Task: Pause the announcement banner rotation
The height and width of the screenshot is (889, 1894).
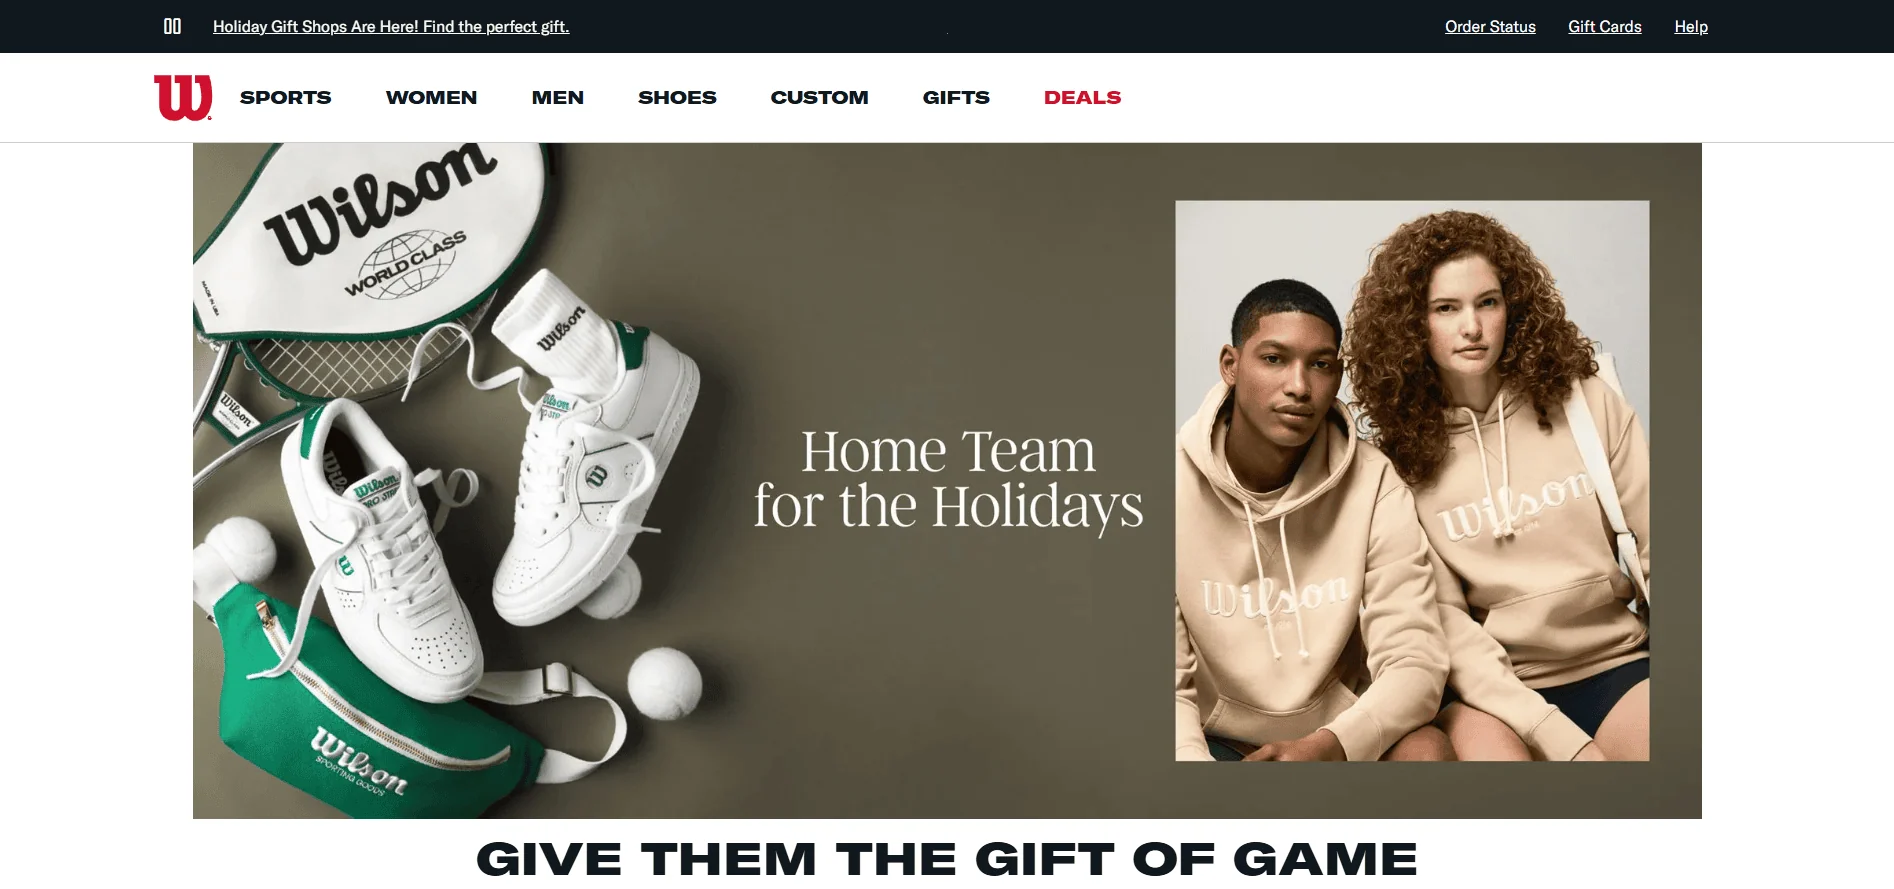Action: click(172, 26)
